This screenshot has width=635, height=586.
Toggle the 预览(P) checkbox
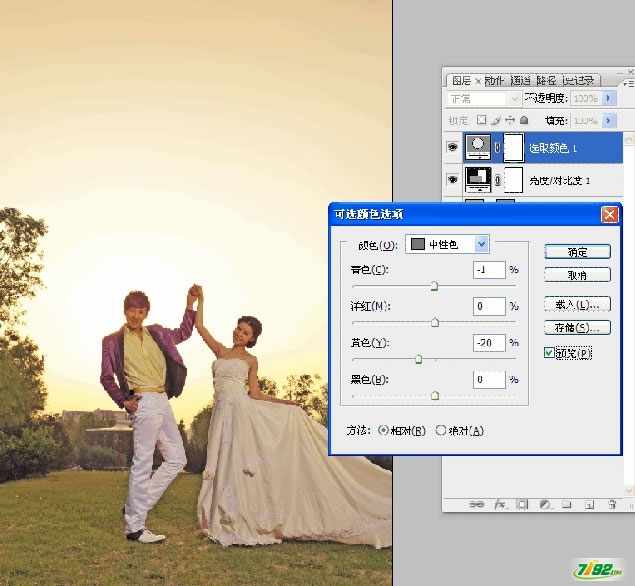coord(549,353)
